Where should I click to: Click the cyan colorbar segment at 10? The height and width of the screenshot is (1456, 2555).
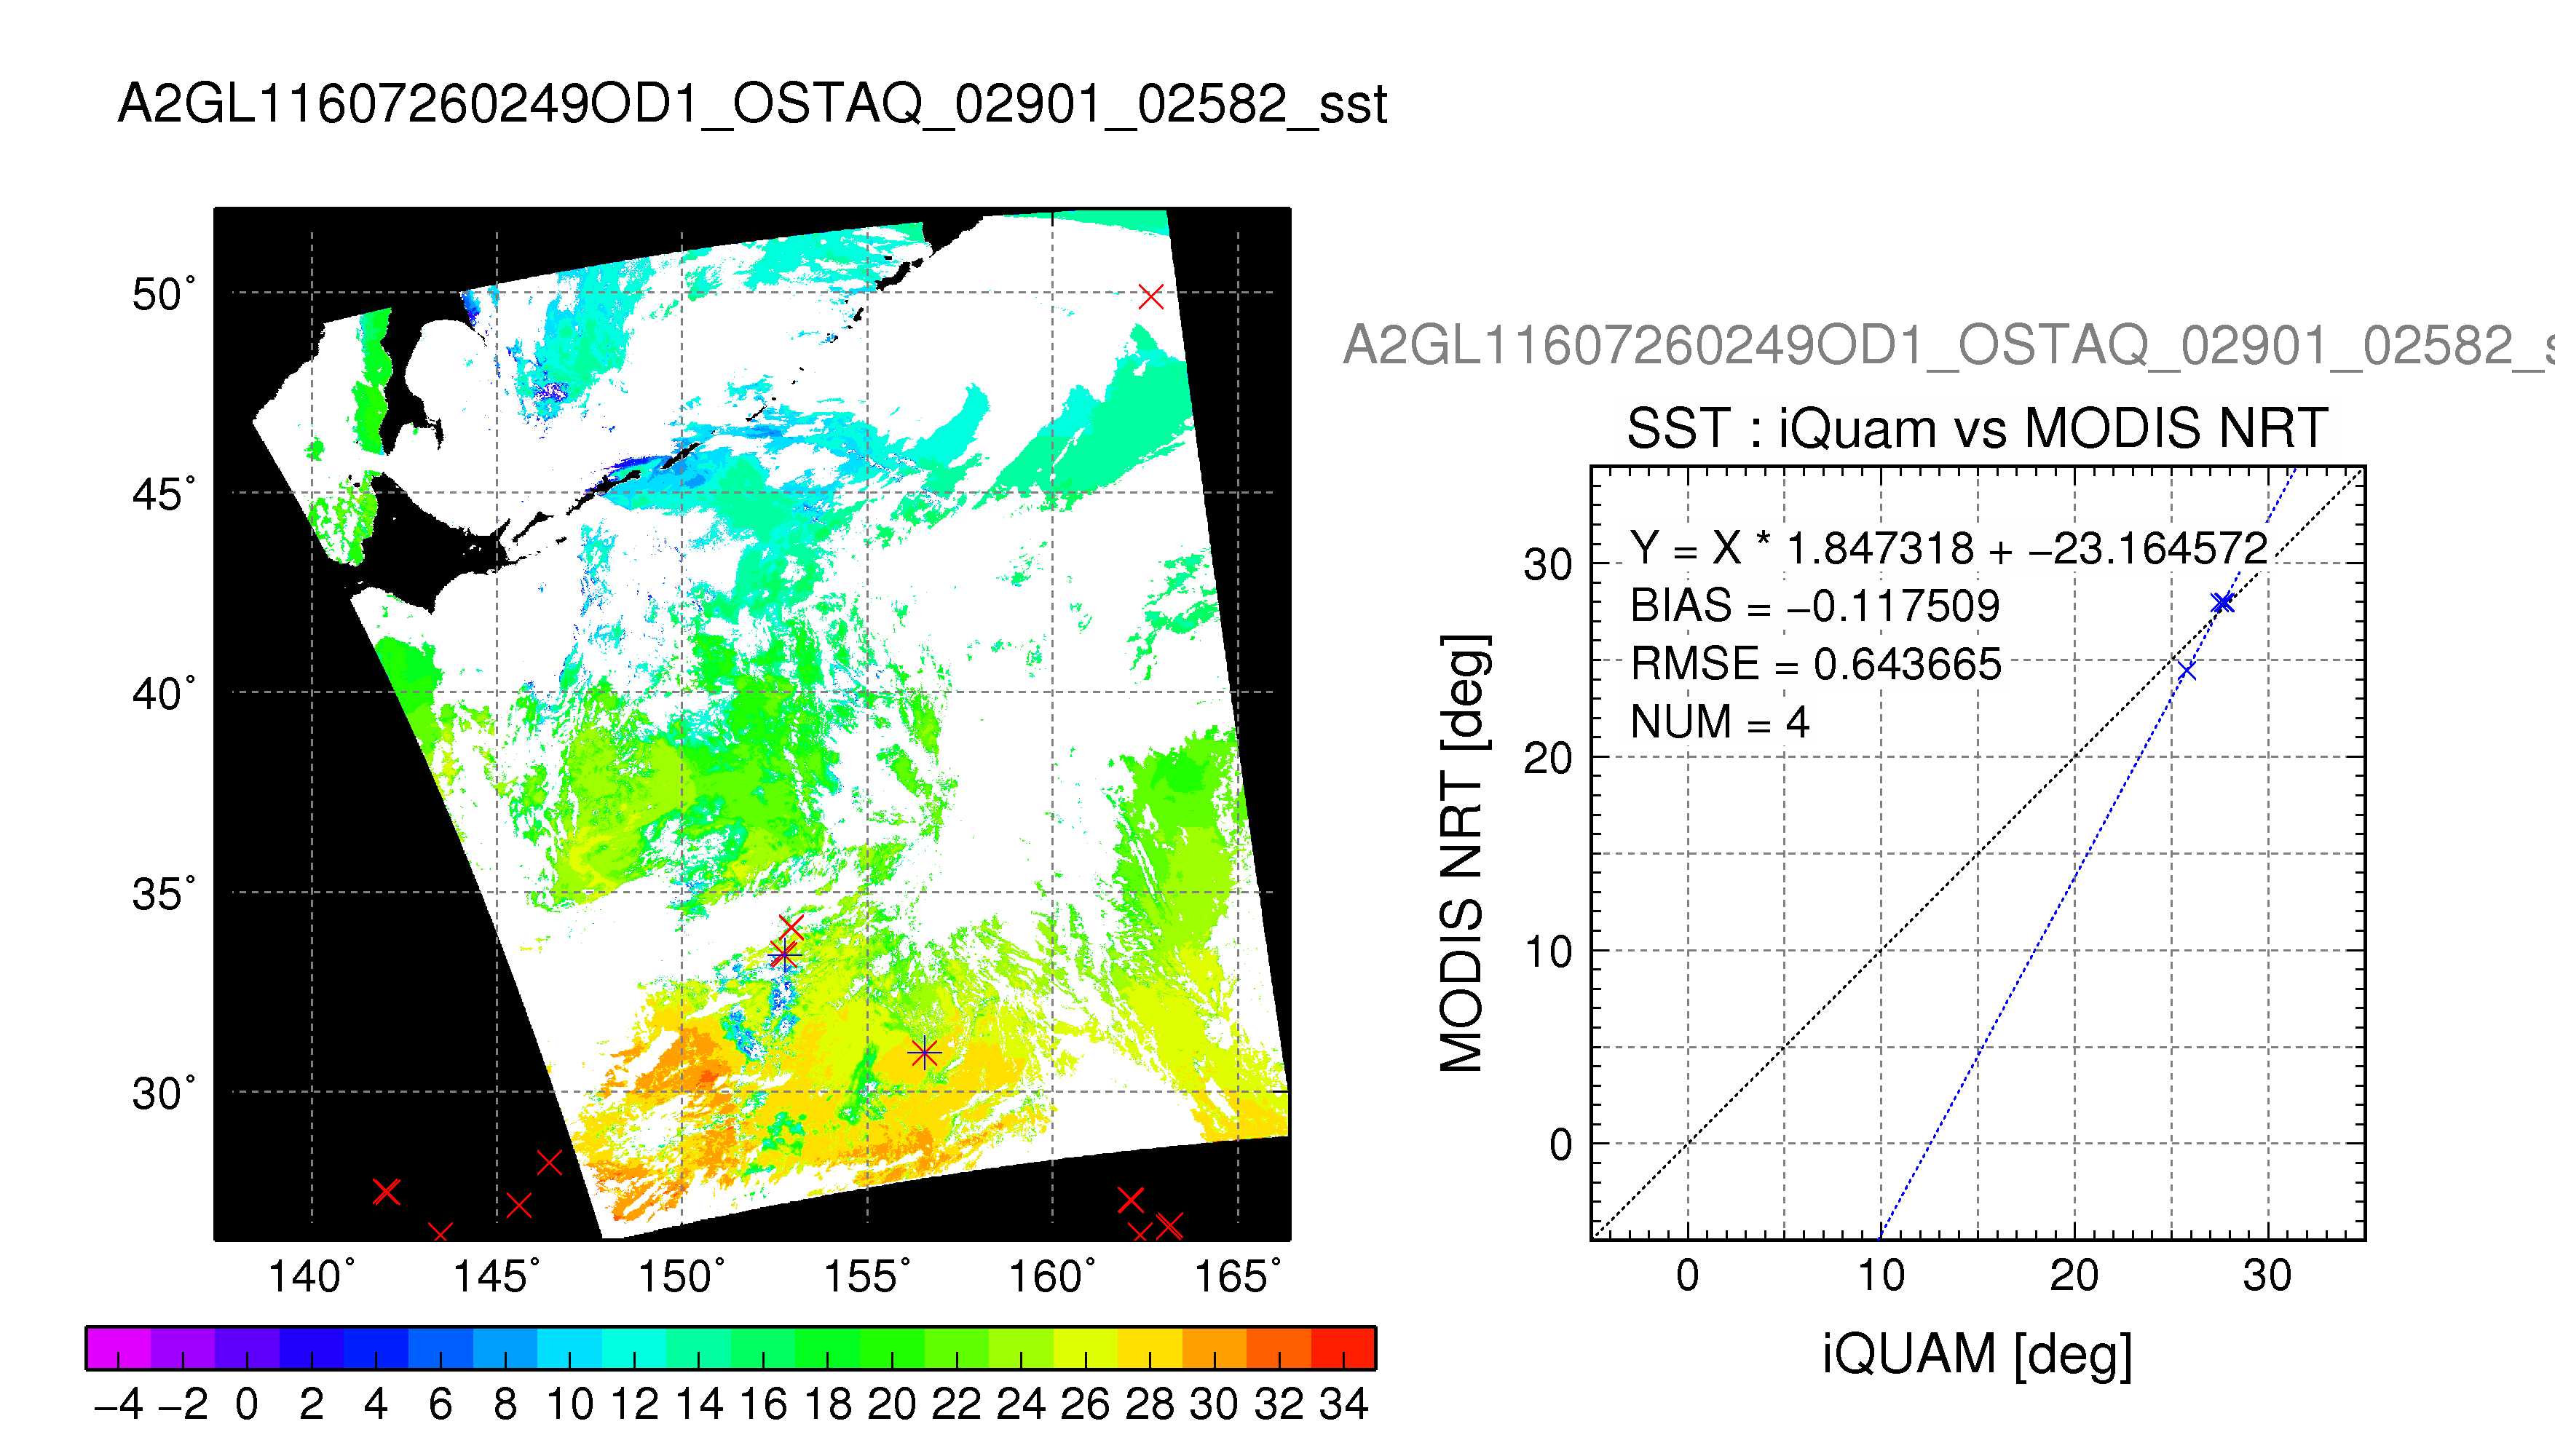[x=569, y=1348]
